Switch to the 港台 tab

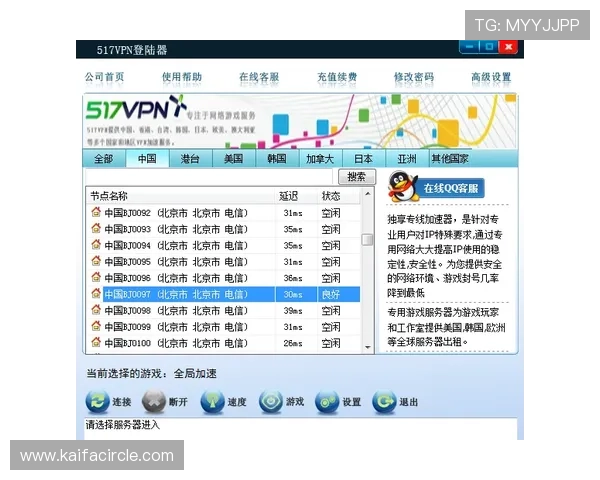click(x=191, y=158)
